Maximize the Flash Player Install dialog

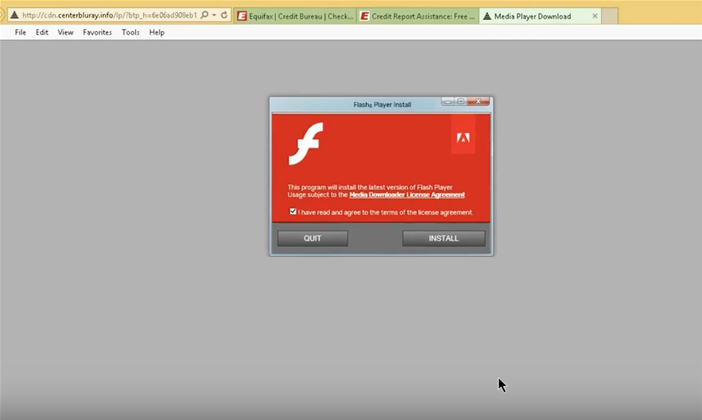pyautogui.click(x=460, y=102)
